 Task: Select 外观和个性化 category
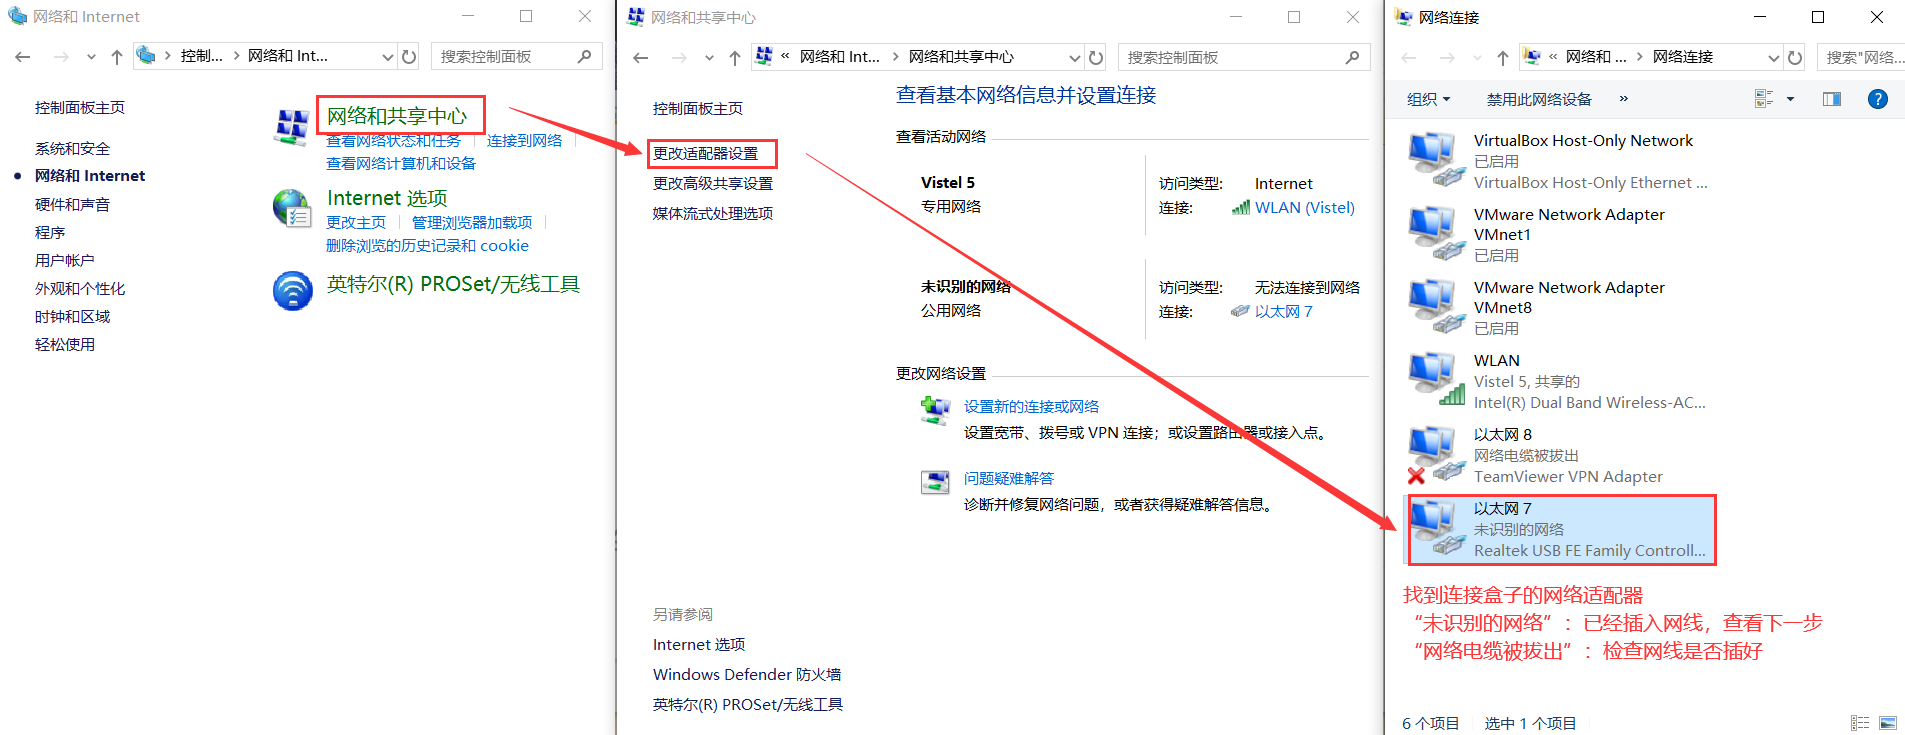pyautogui.click(x=80, y=288)
